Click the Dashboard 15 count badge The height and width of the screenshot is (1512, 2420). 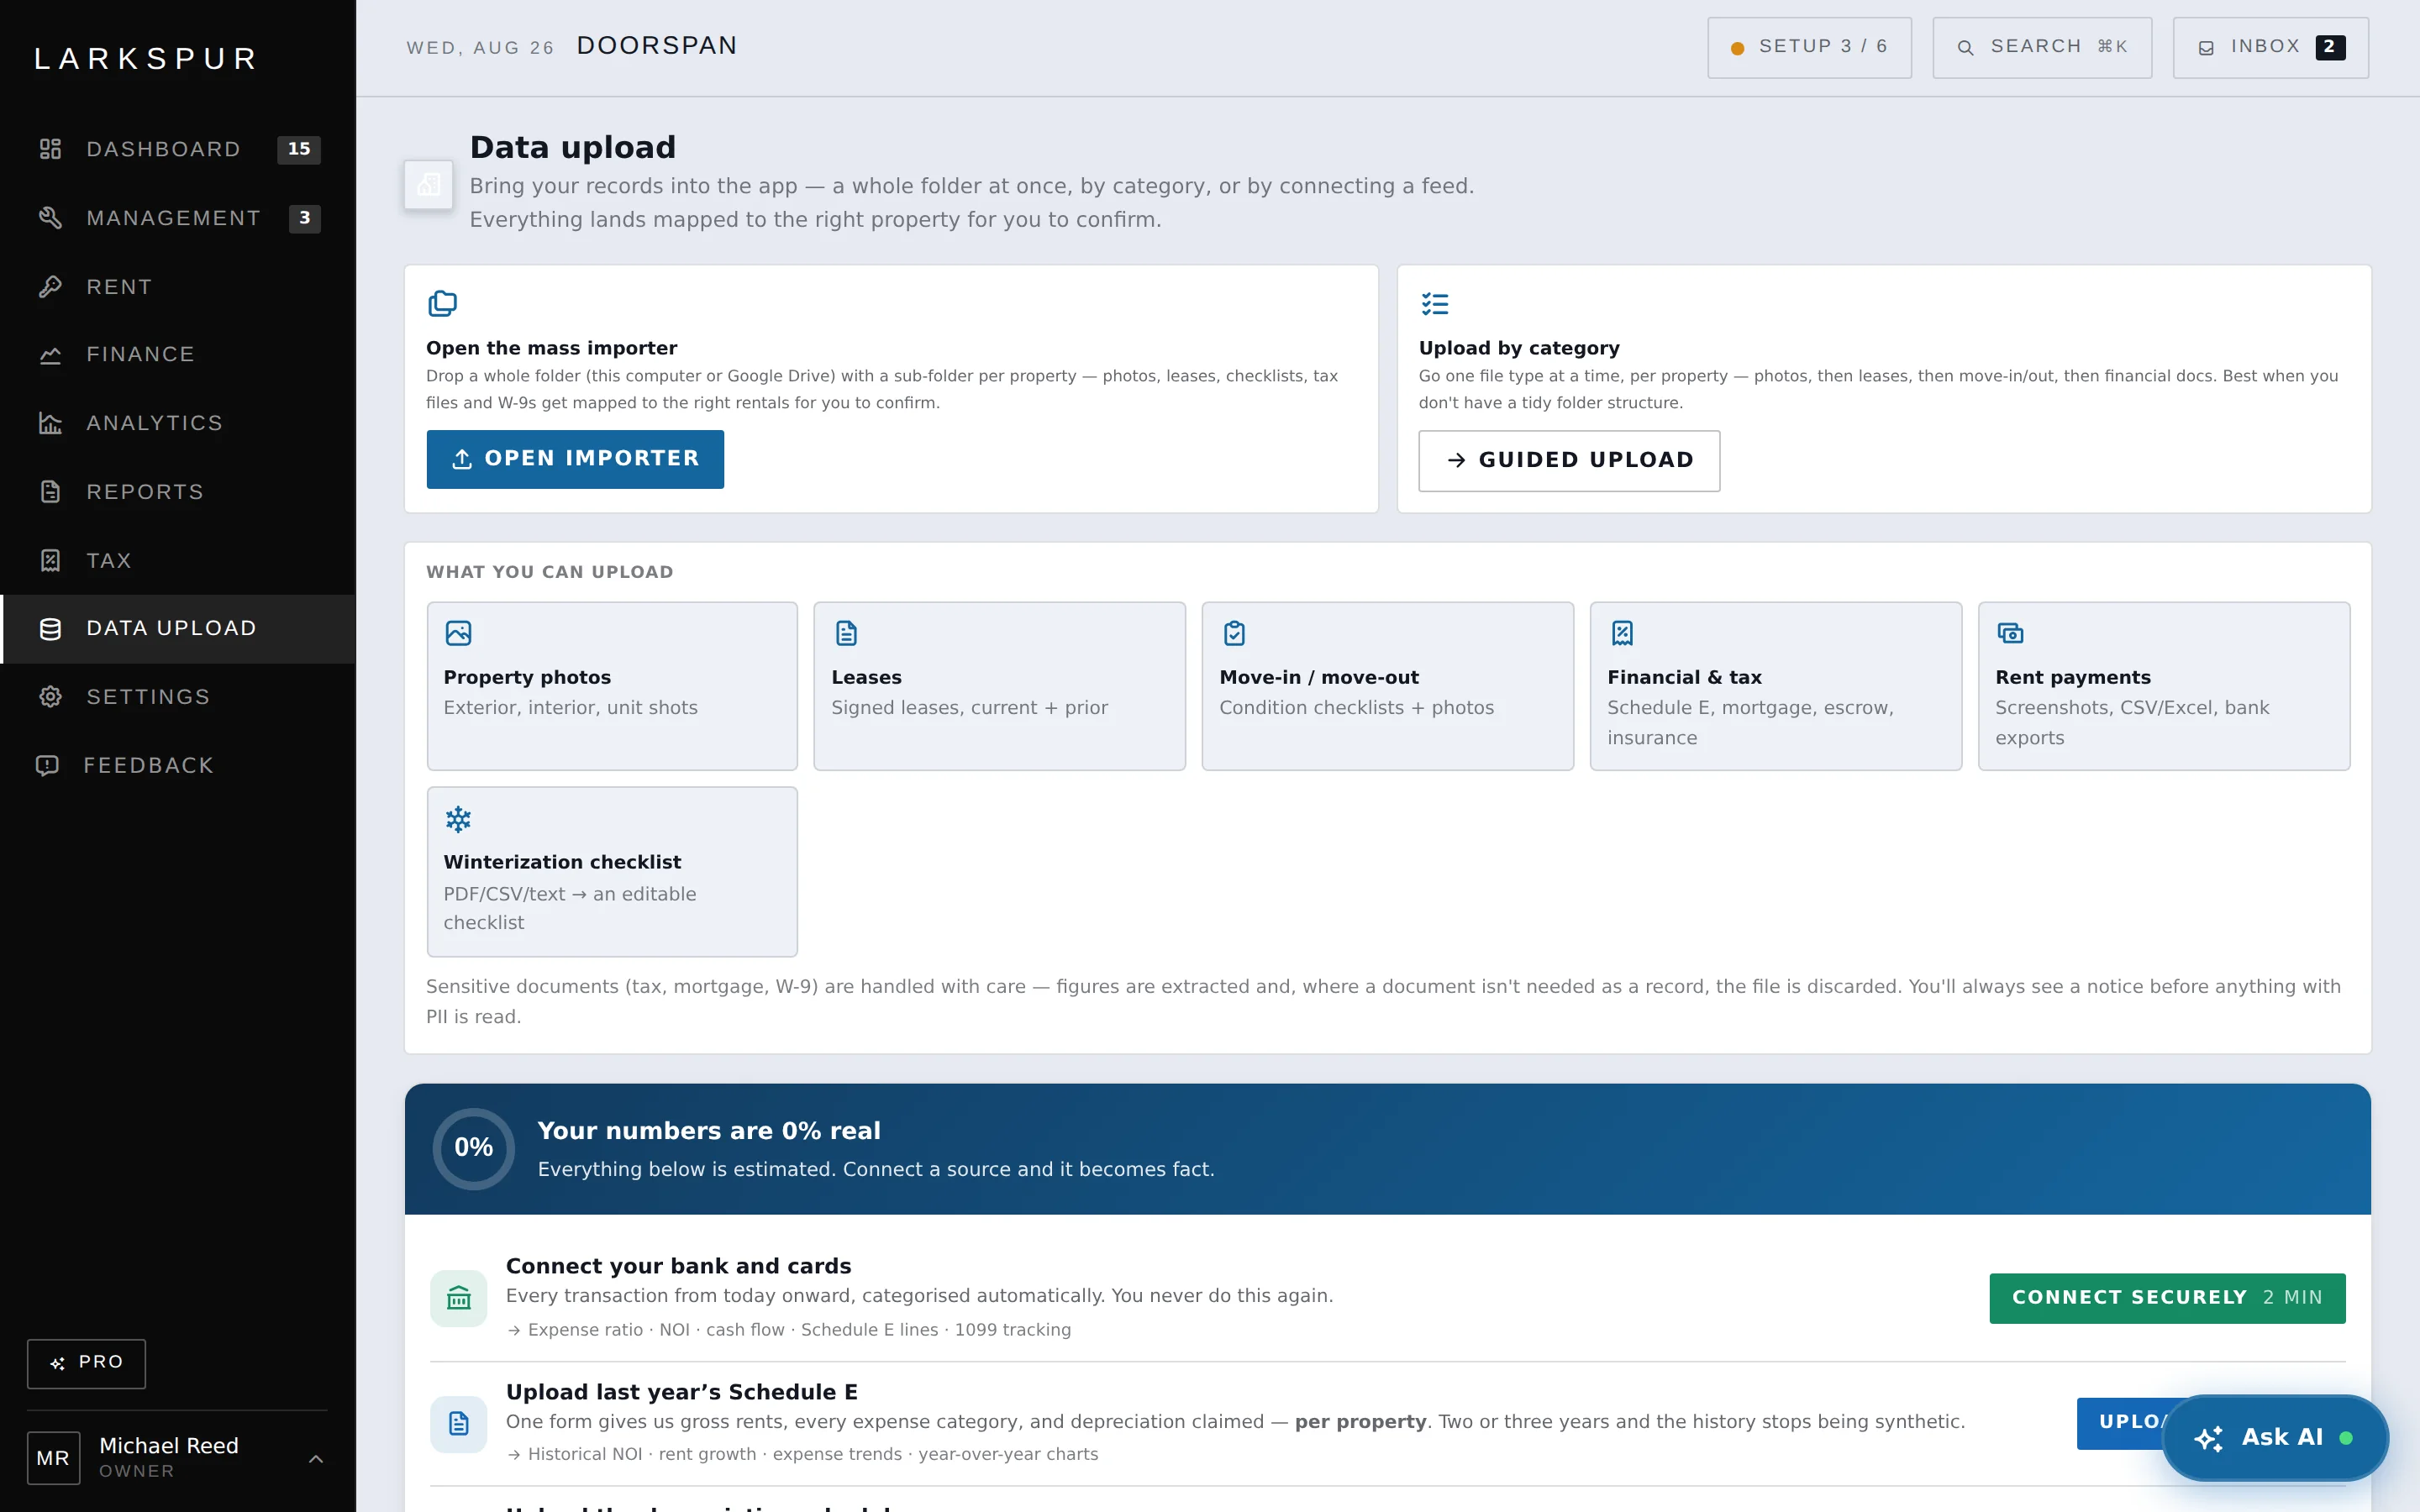click(x=299, y=149)
